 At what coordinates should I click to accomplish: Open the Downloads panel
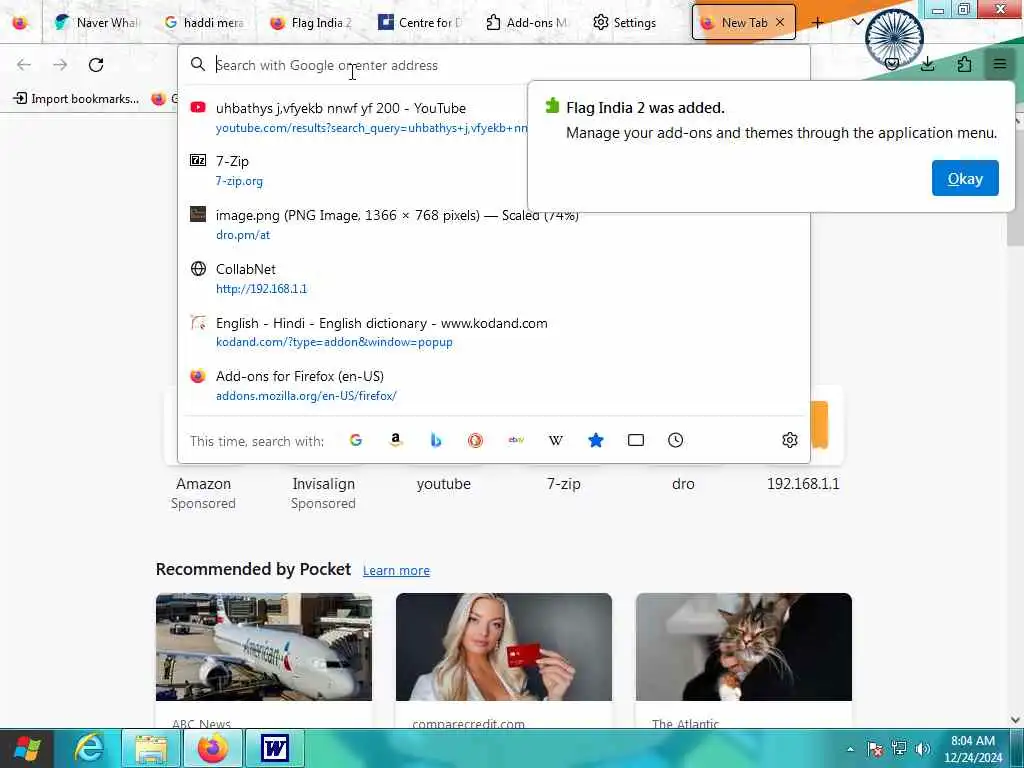pos(927,64)
